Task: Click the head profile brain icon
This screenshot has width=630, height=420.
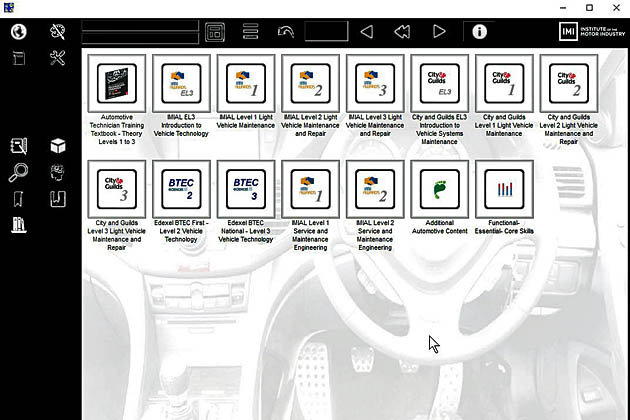Action: click(x=58, y=172)
